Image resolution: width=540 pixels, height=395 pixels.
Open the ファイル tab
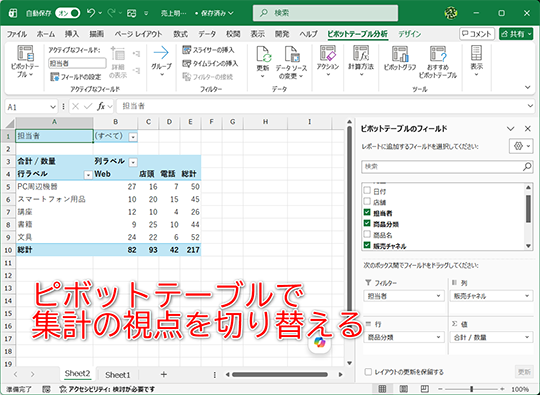click(x=17, y=34)
